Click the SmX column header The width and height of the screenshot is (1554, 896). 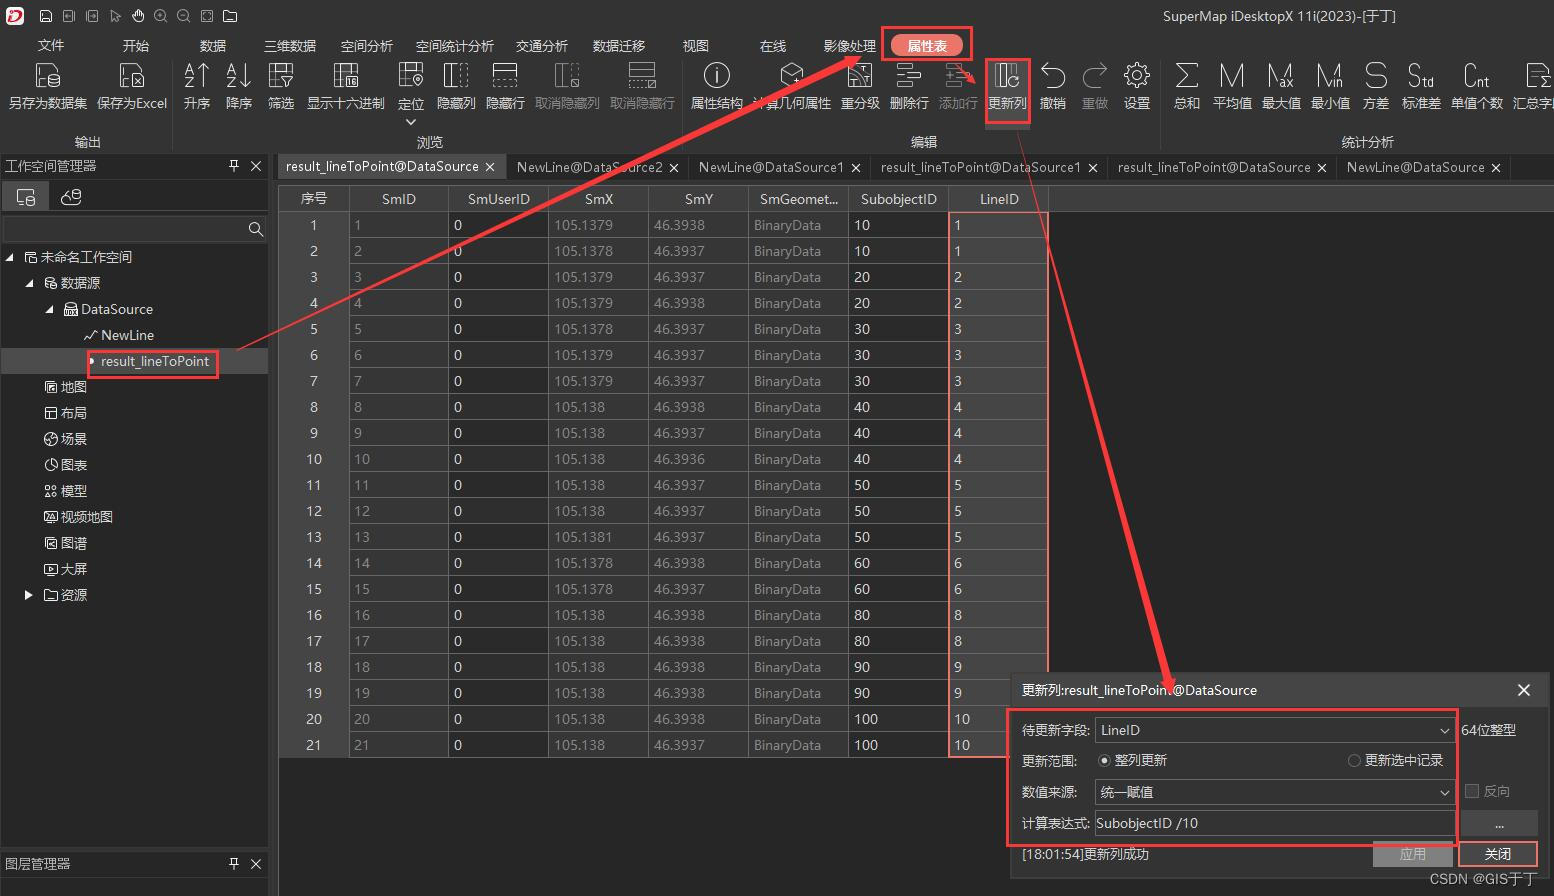click(599, 199)
